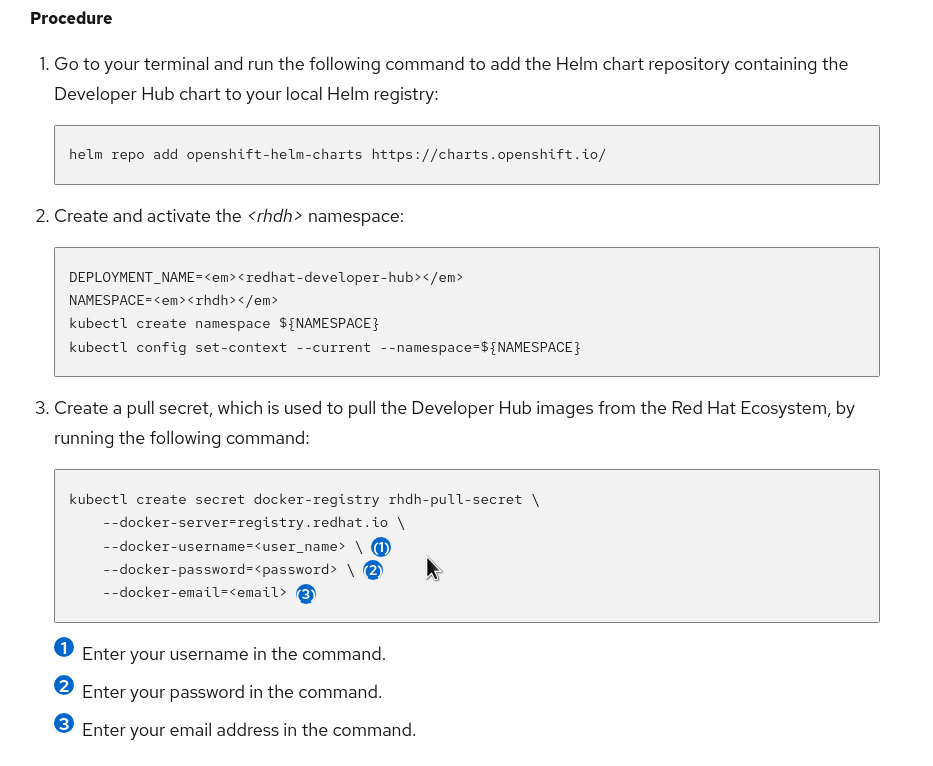933x766 pixels.
Task: Click the https://charts.openshift.io/ URL in code
Action: tap(488, 155)
